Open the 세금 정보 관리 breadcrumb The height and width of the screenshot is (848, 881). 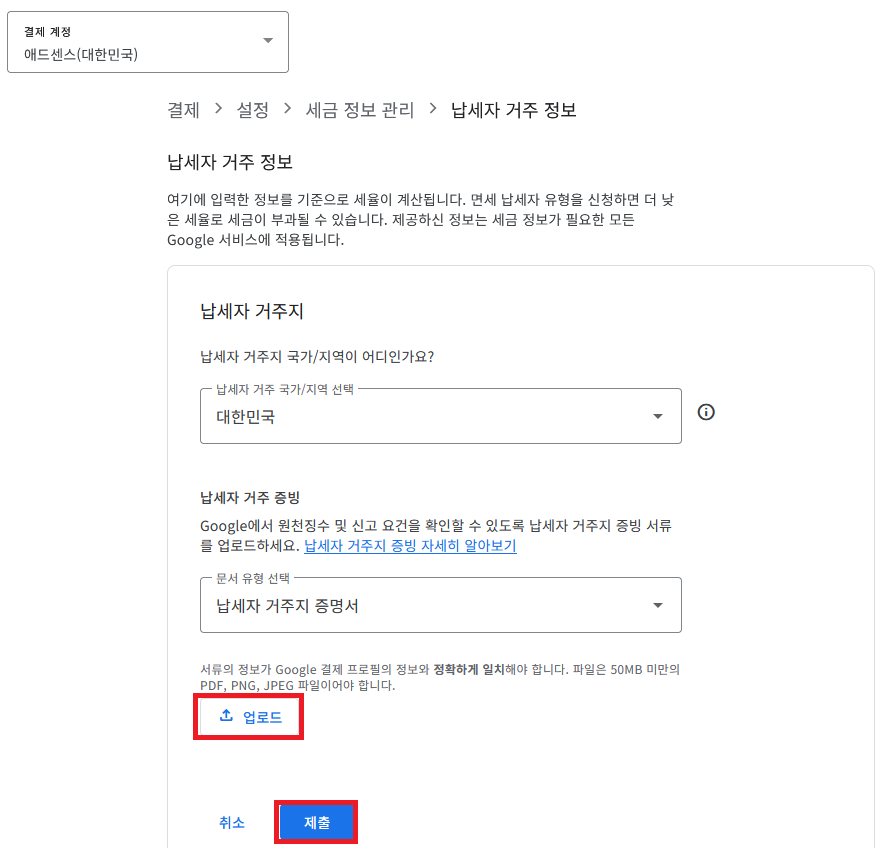(360, 110)
